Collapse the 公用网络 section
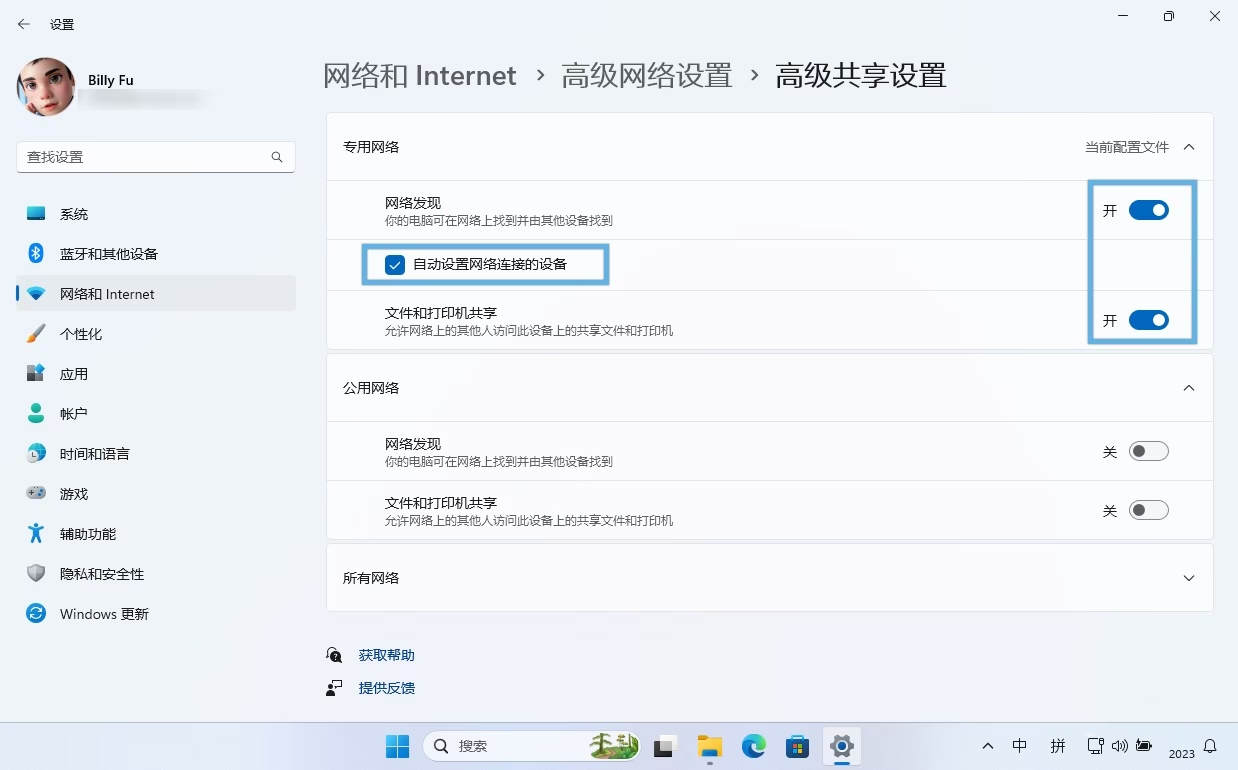The image size is (1238, 770). [1188, 388]
